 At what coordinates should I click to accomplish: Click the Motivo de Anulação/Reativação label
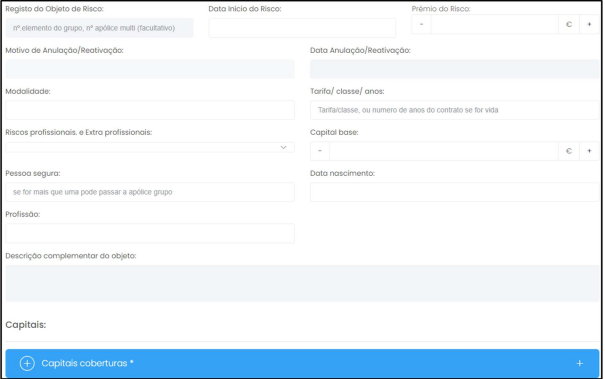tap(64, 50)
